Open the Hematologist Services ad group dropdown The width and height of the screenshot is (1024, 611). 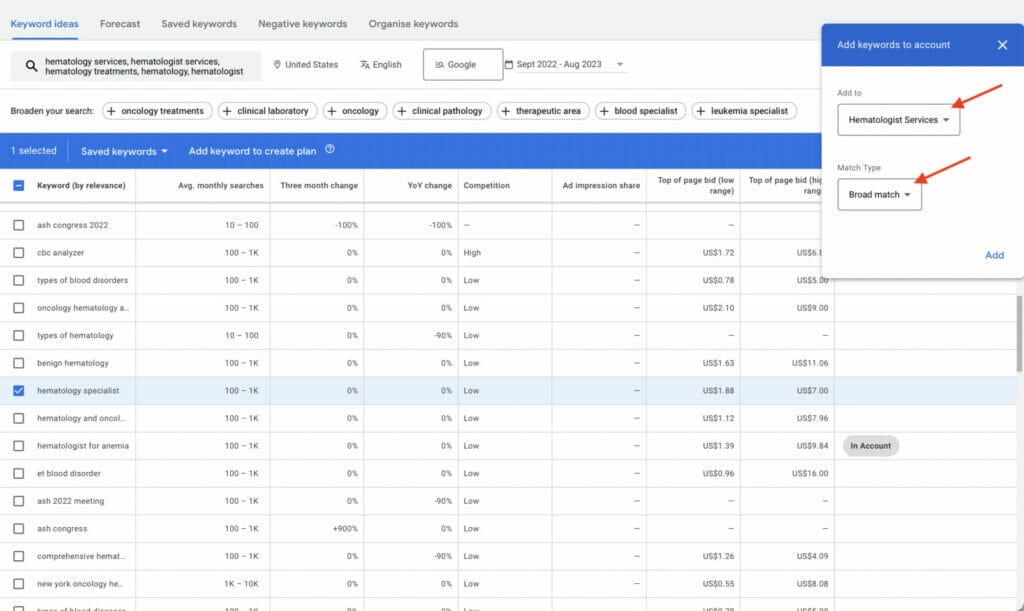898,120
